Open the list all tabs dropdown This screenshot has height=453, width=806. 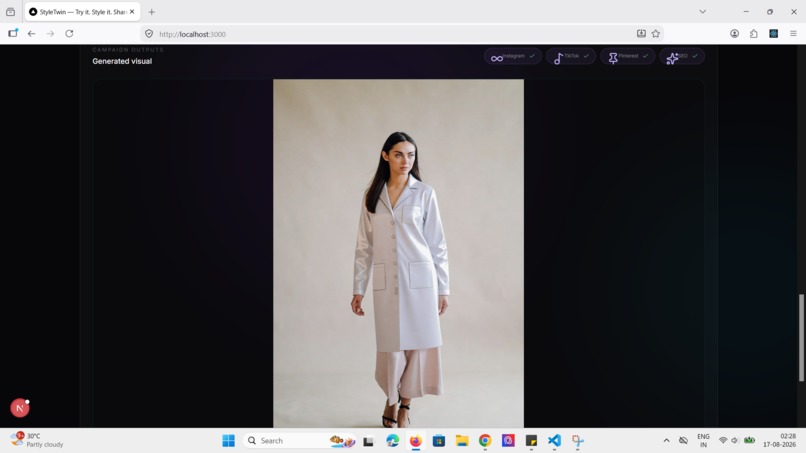coord(702,12)
